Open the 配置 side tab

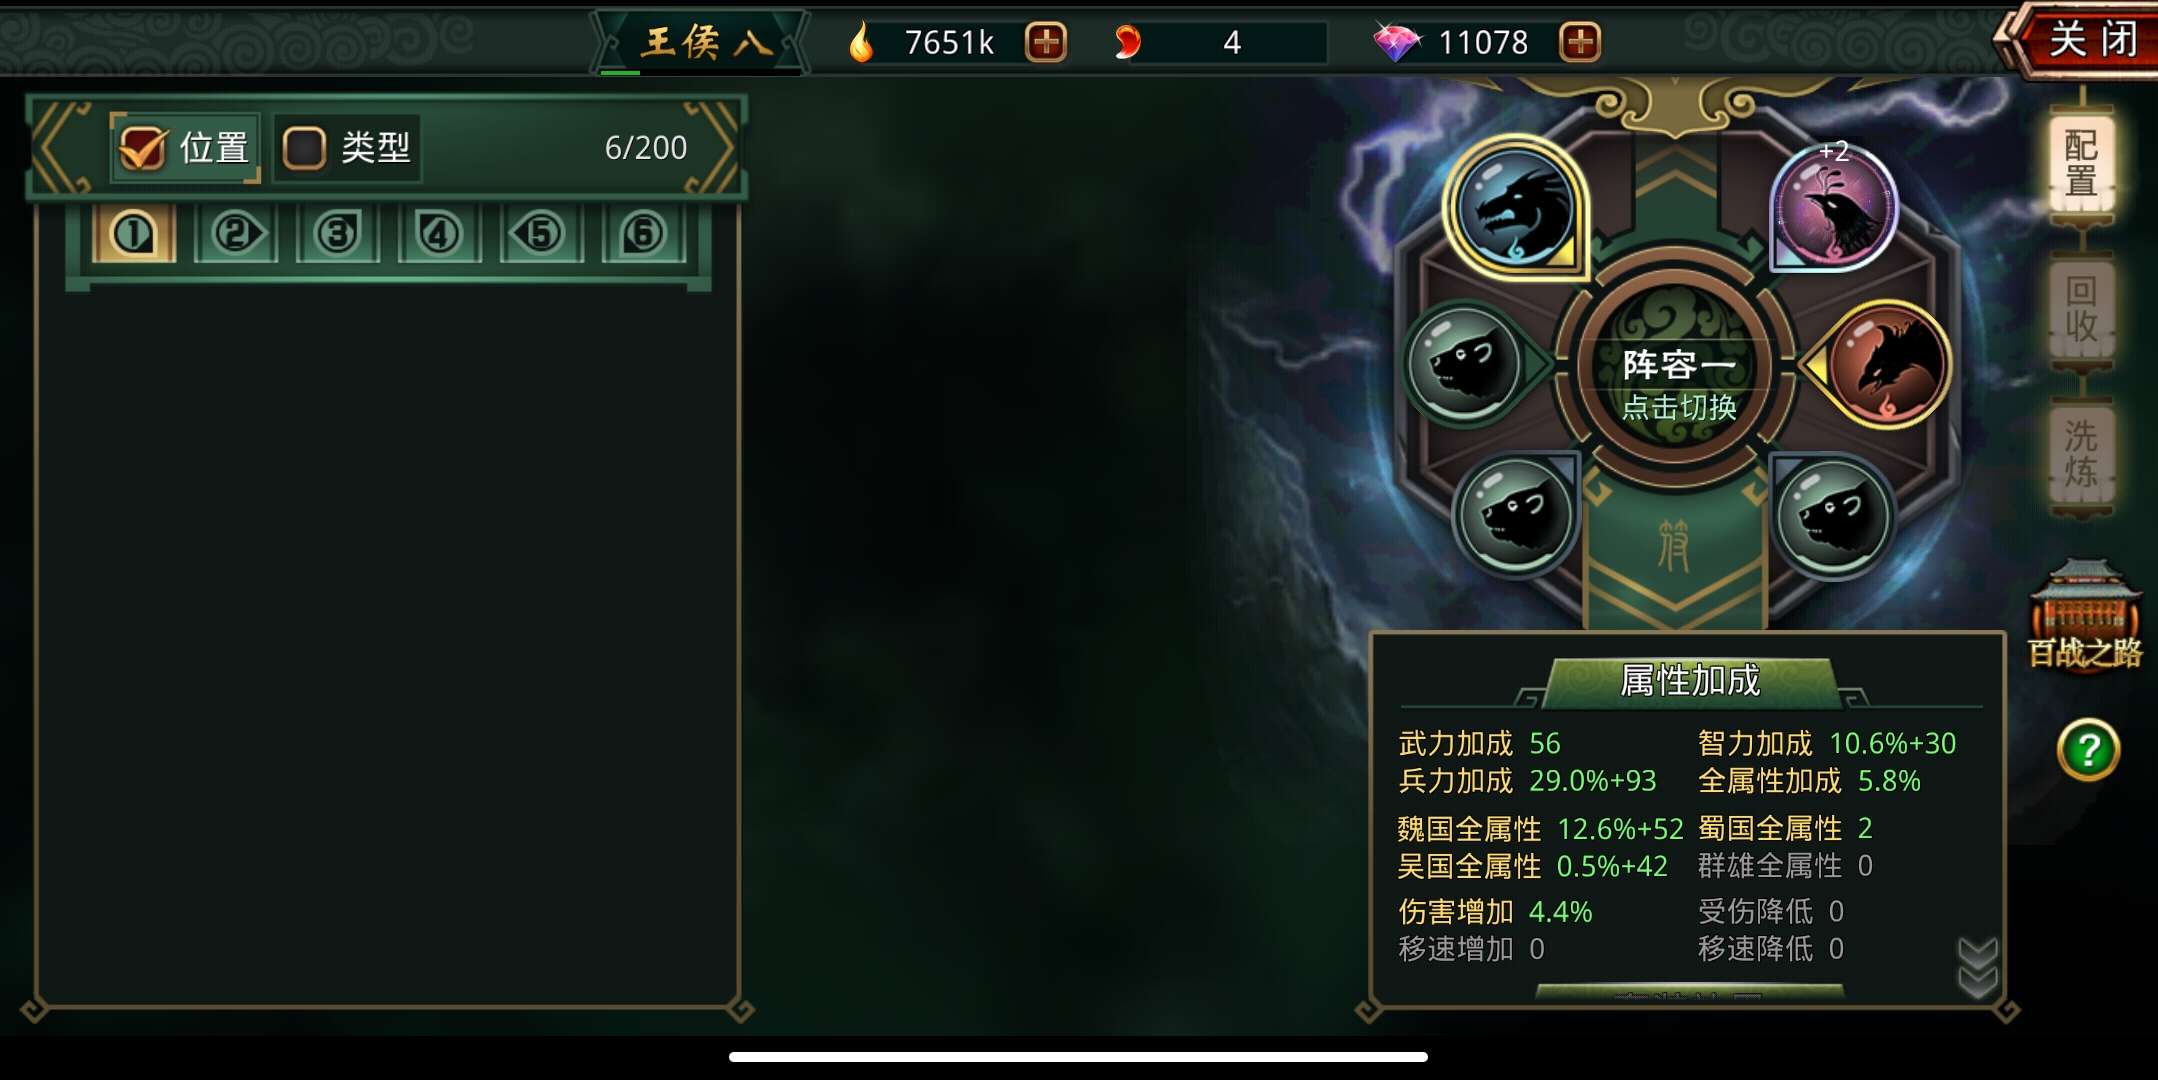(2081, 163)
